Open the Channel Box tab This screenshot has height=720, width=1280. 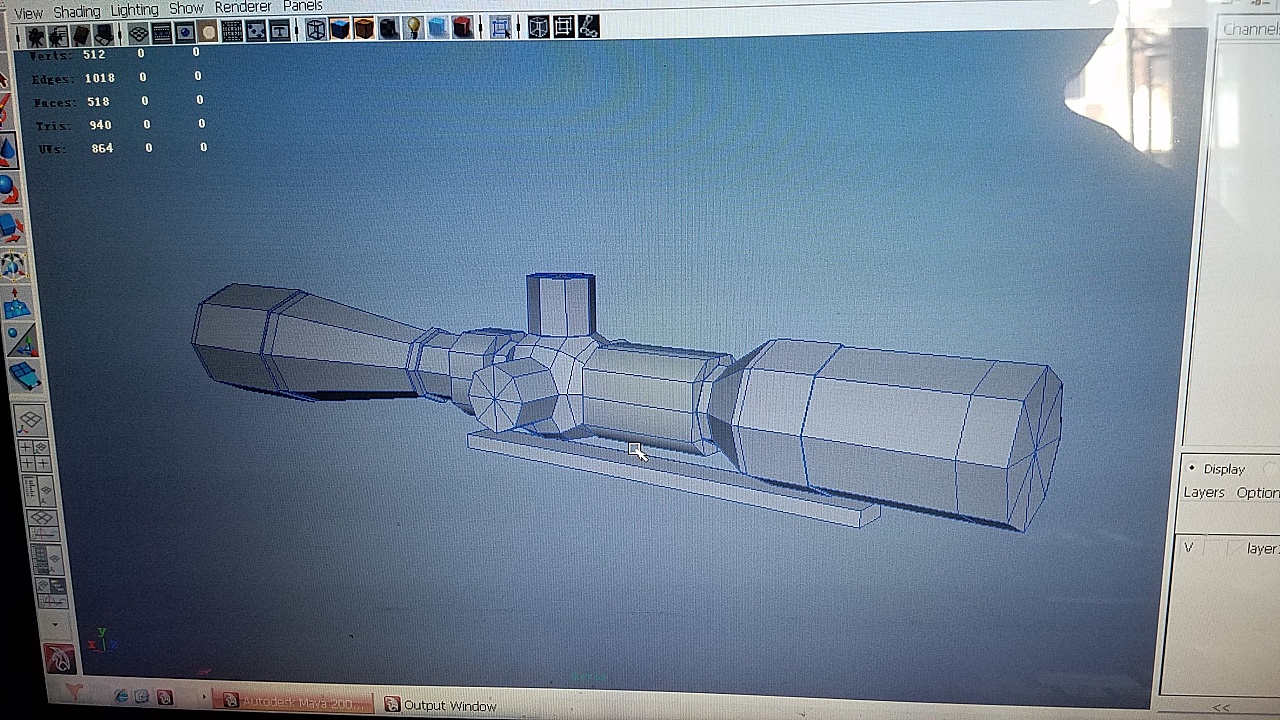click(x=1250, y=29)
